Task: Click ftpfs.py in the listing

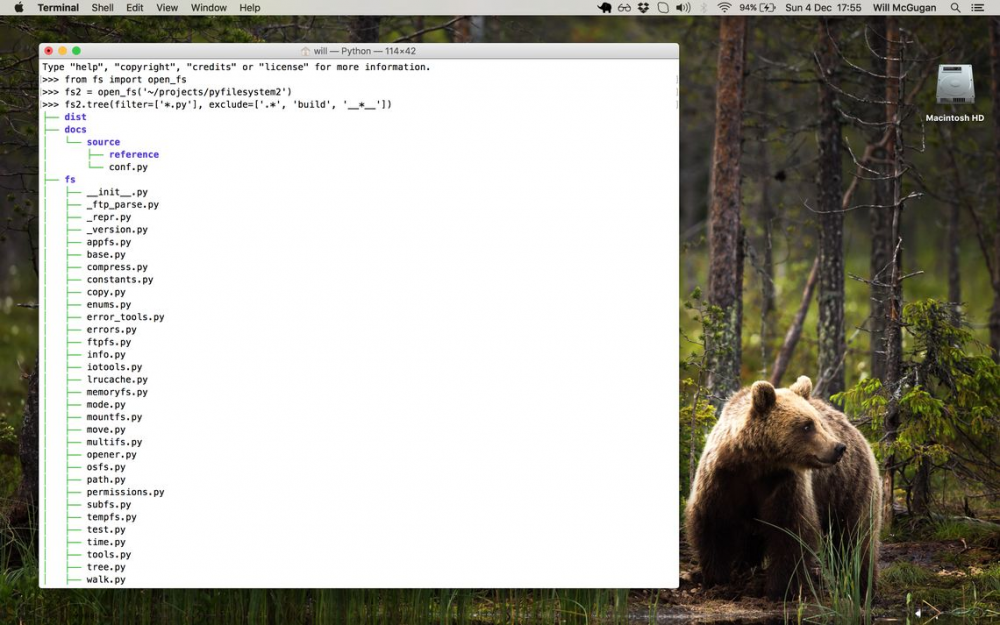Action: 109,342
